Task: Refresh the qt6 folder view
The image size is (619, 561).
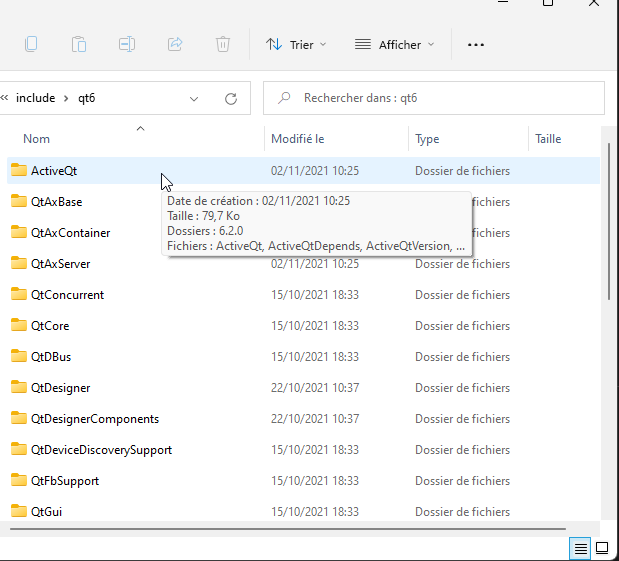Action: tap(231, 98)
